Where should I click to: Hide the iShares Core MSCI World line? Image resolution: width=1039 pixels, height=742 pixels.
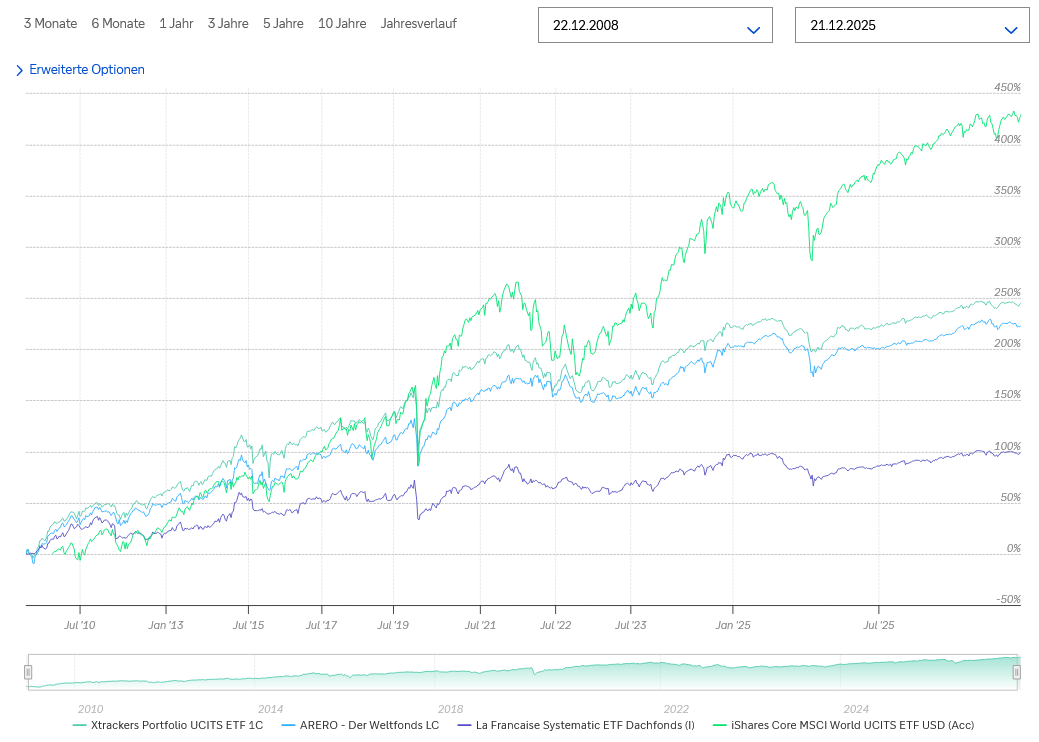851,725
